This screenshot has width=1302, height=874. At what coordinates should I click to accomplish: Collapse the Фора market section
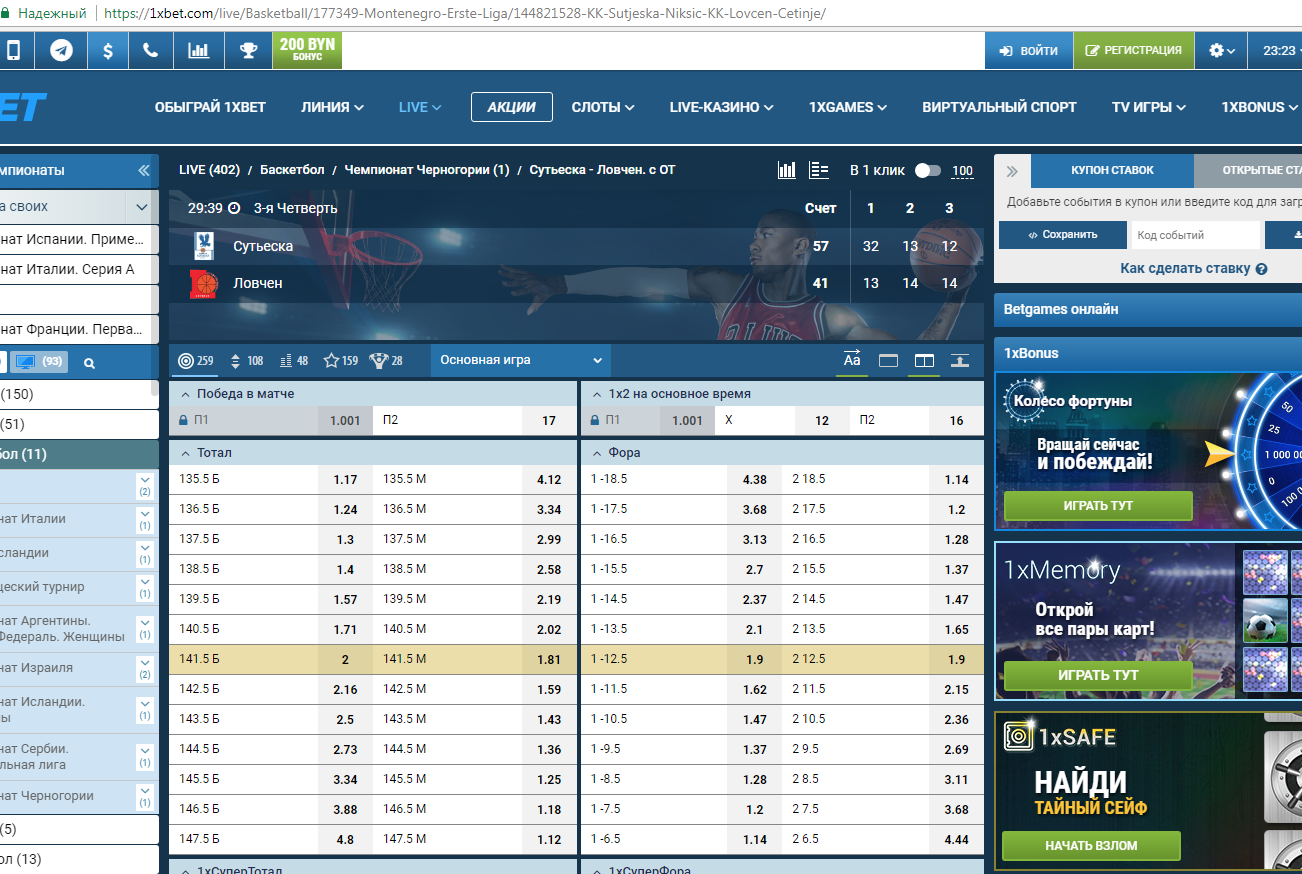click(x=597, y=453)
